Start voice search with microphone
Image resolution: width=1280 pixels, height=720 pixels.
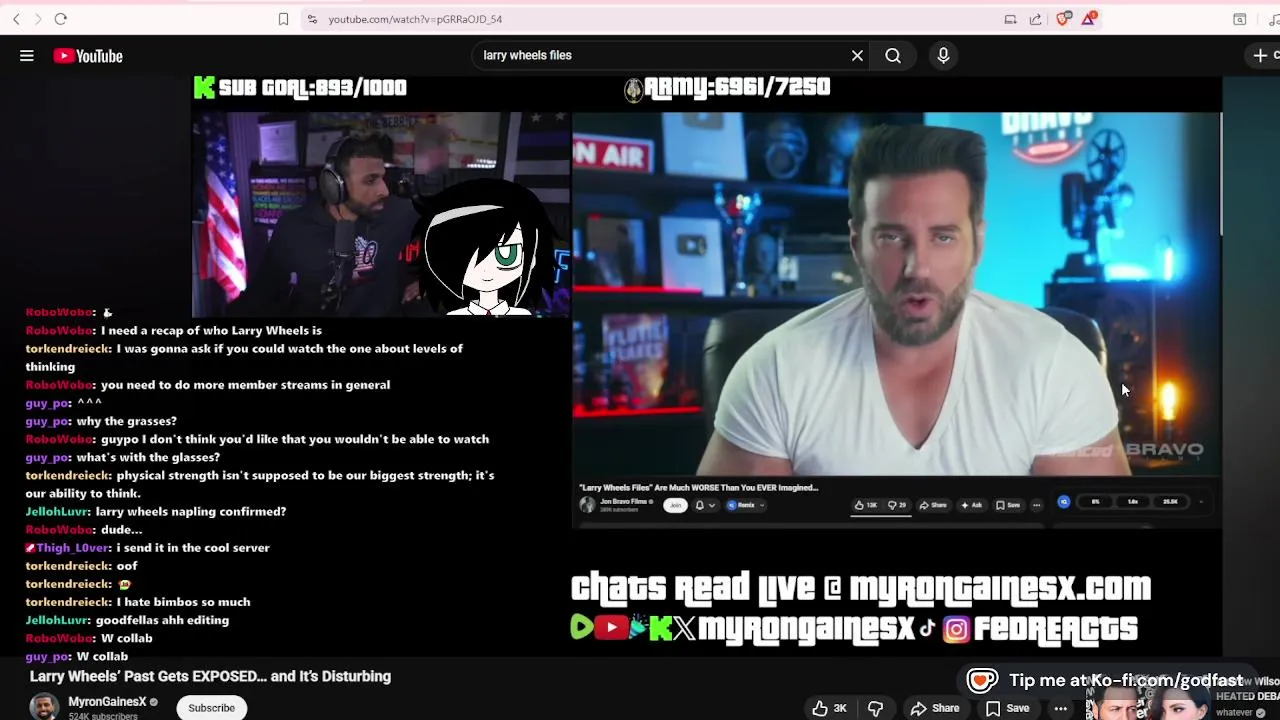943,56
